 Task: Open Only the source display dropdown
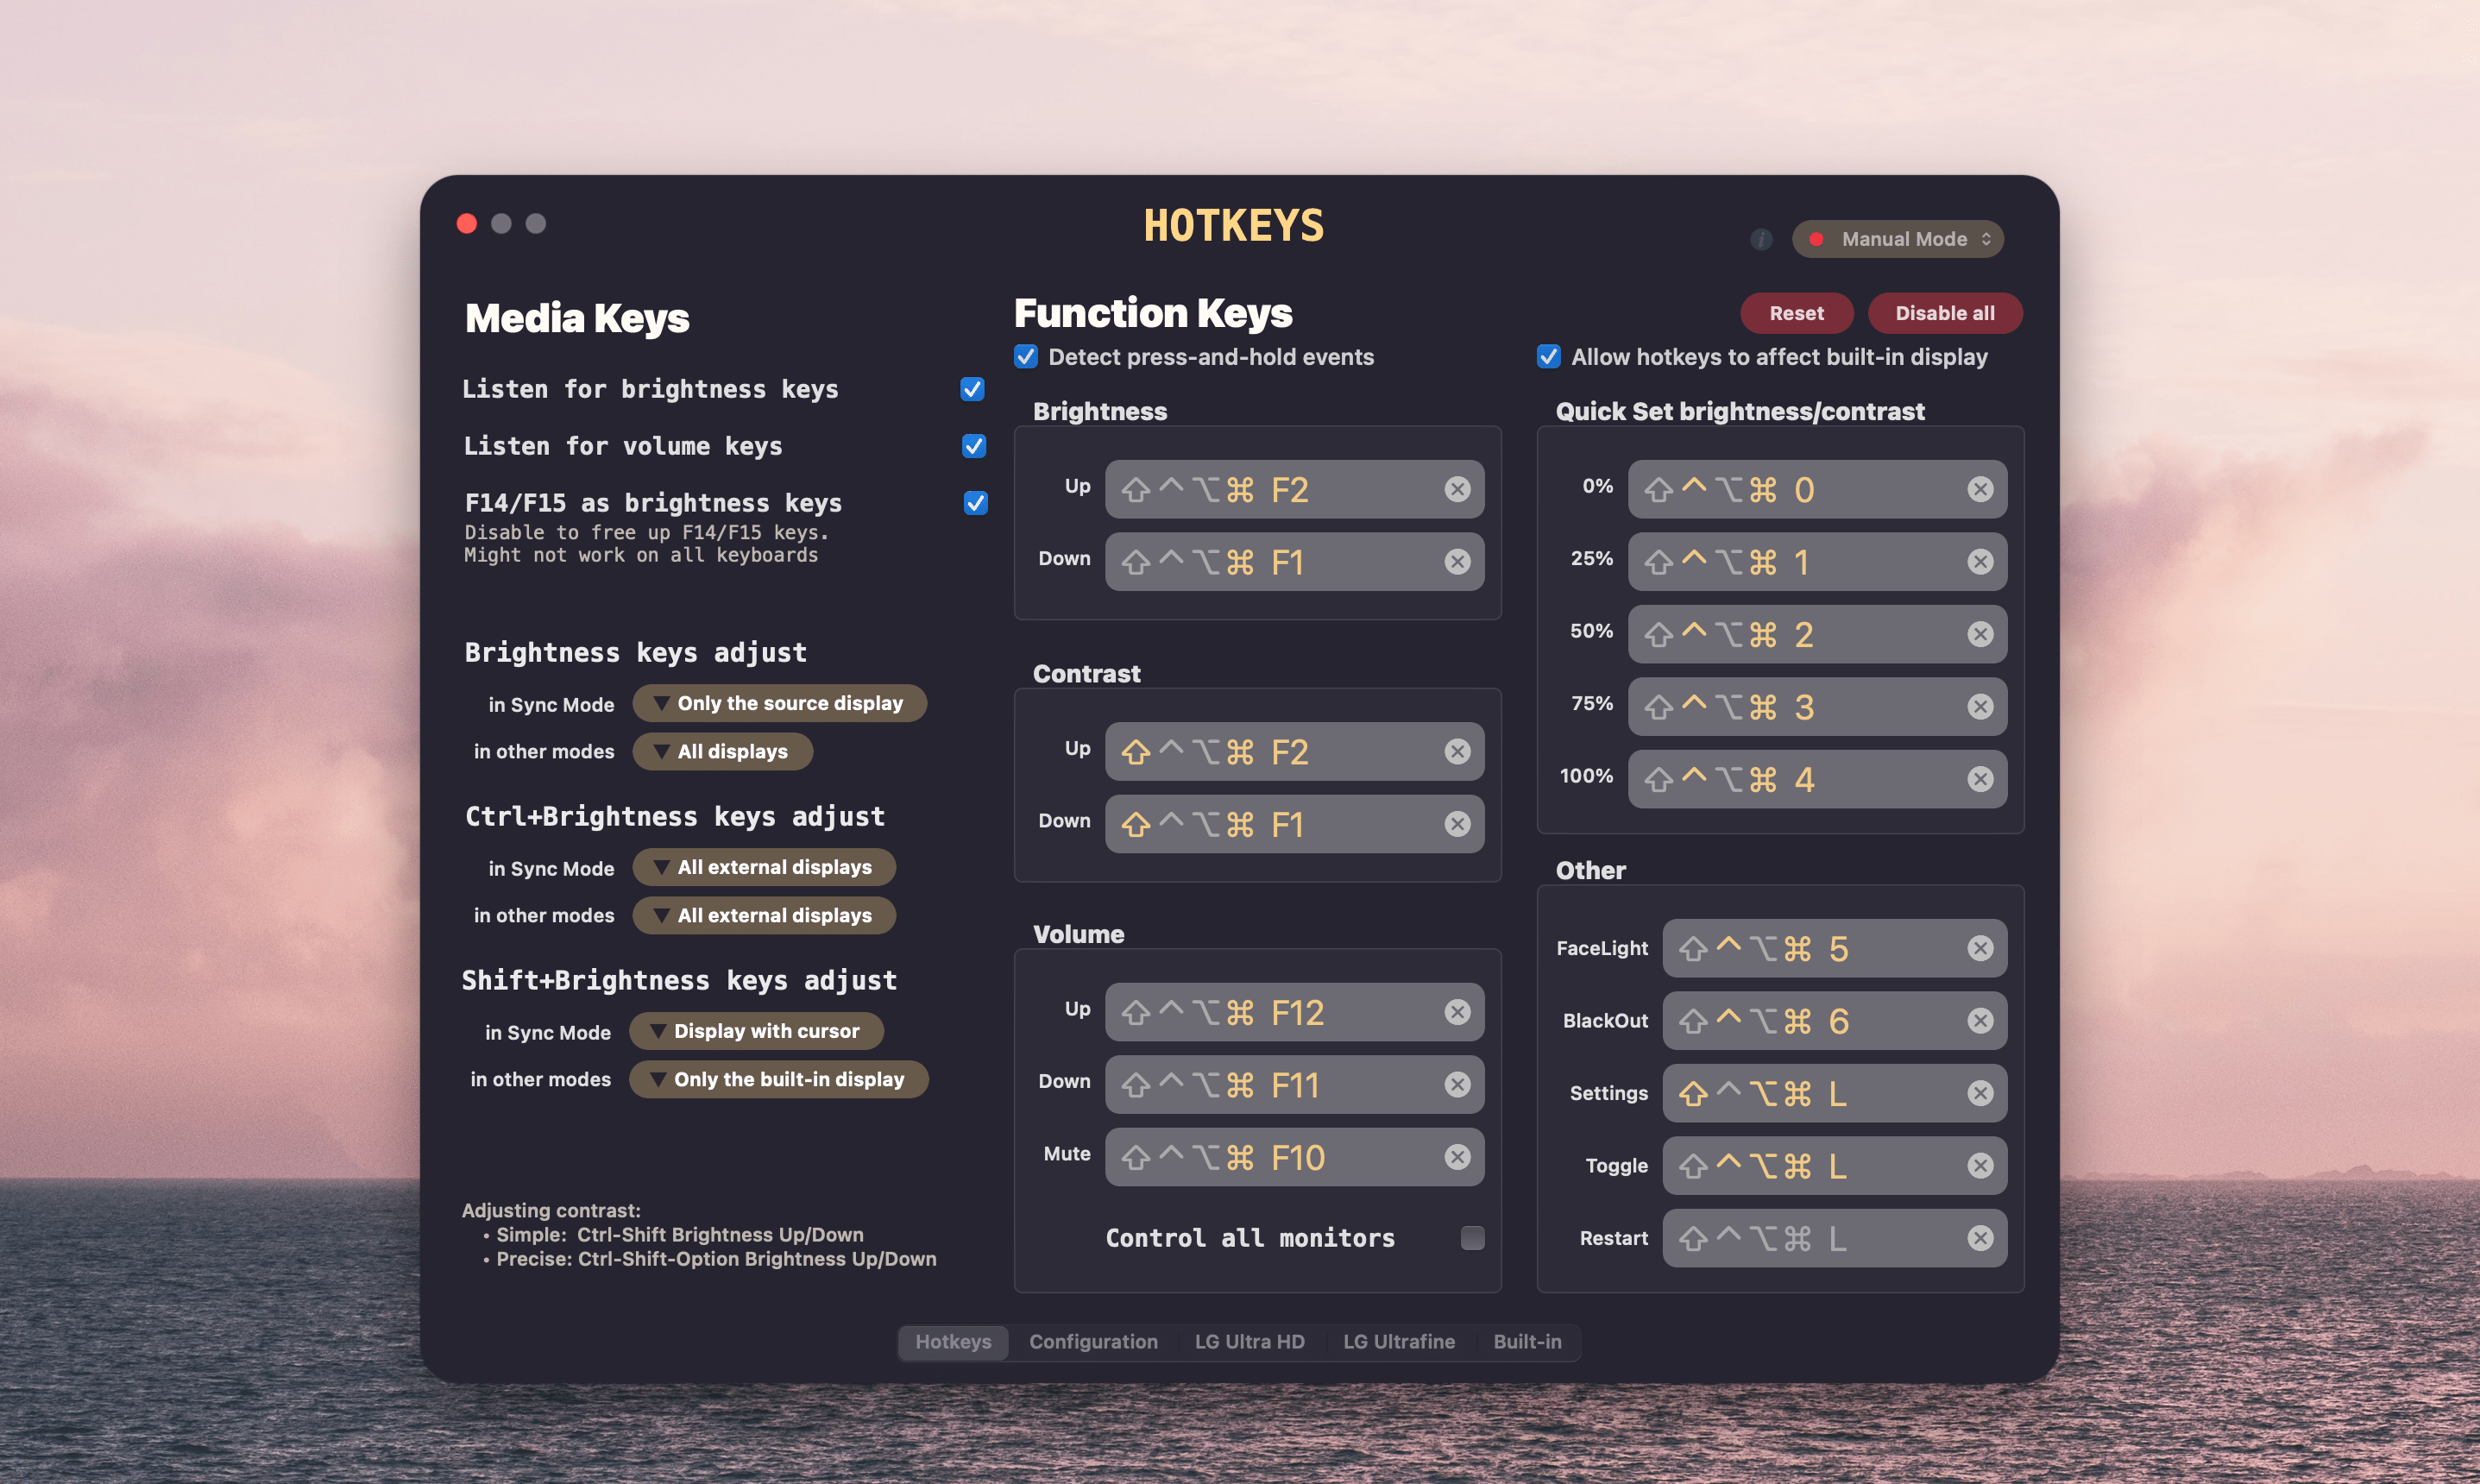click(779, 703)
